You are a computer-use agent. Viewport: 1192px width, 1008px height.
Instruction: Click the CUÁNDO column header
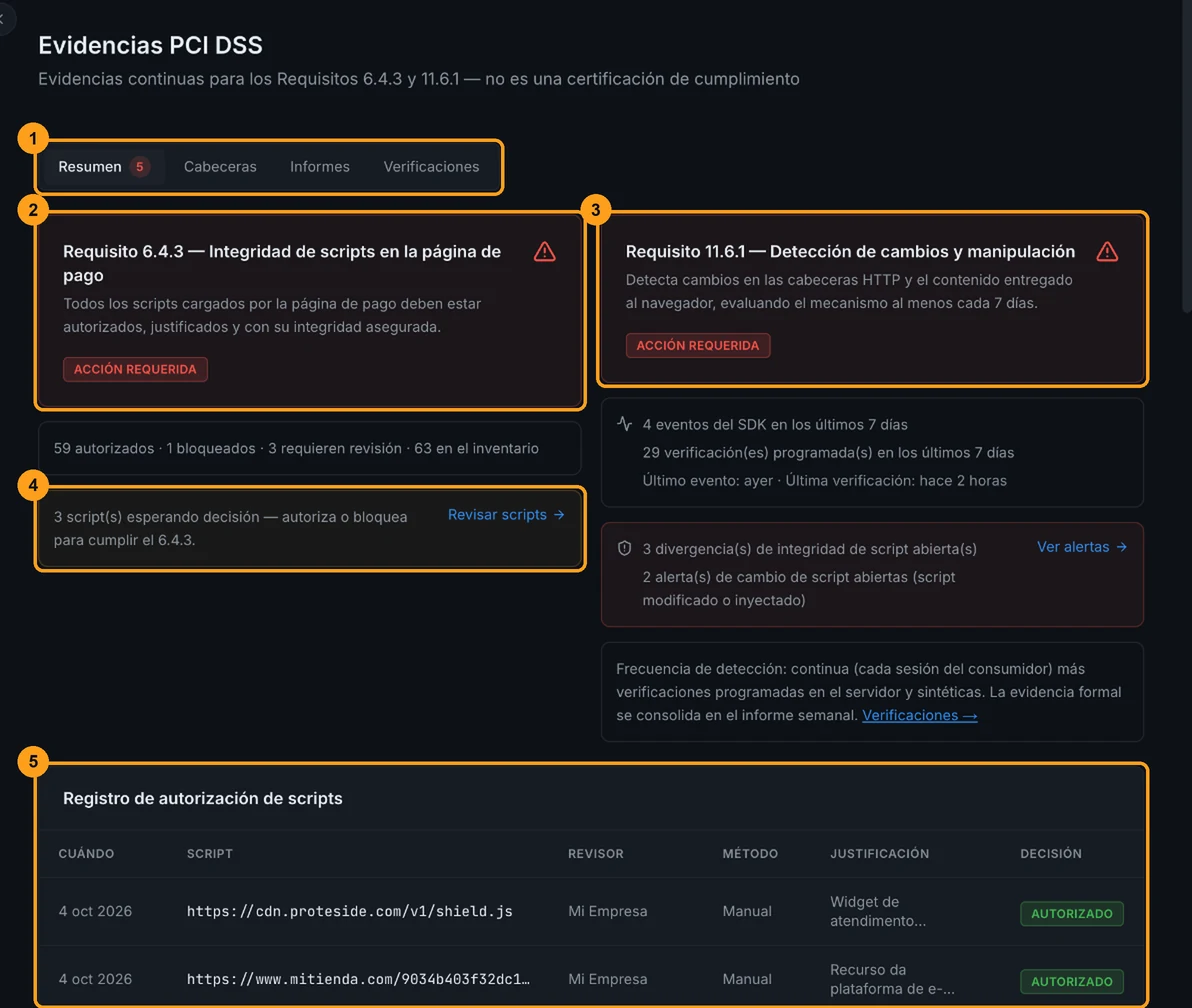[x=86, y=854]
